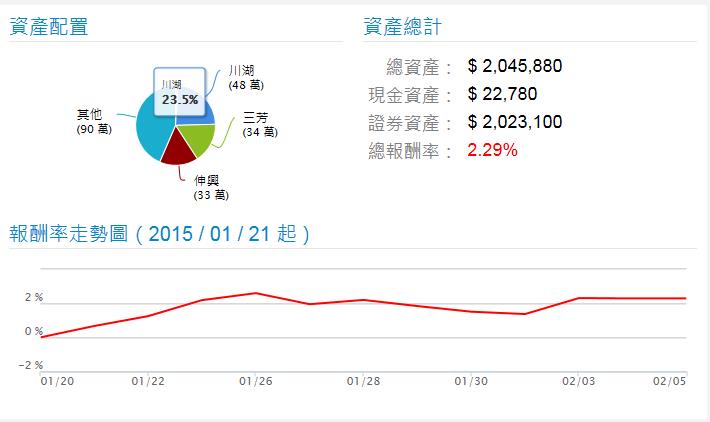Click the 證券資產 label
Screen dimensions: 710x422
click(x=410, y=123)
